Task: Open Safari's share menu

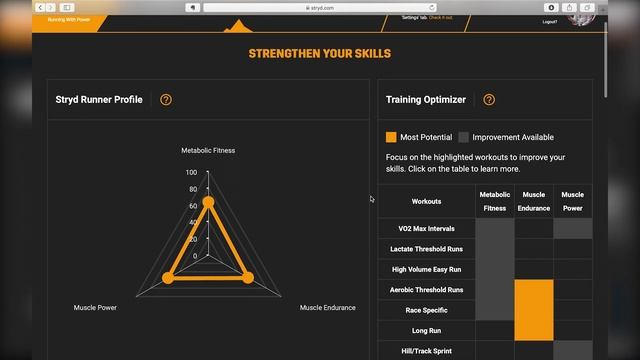Action: 569,7
